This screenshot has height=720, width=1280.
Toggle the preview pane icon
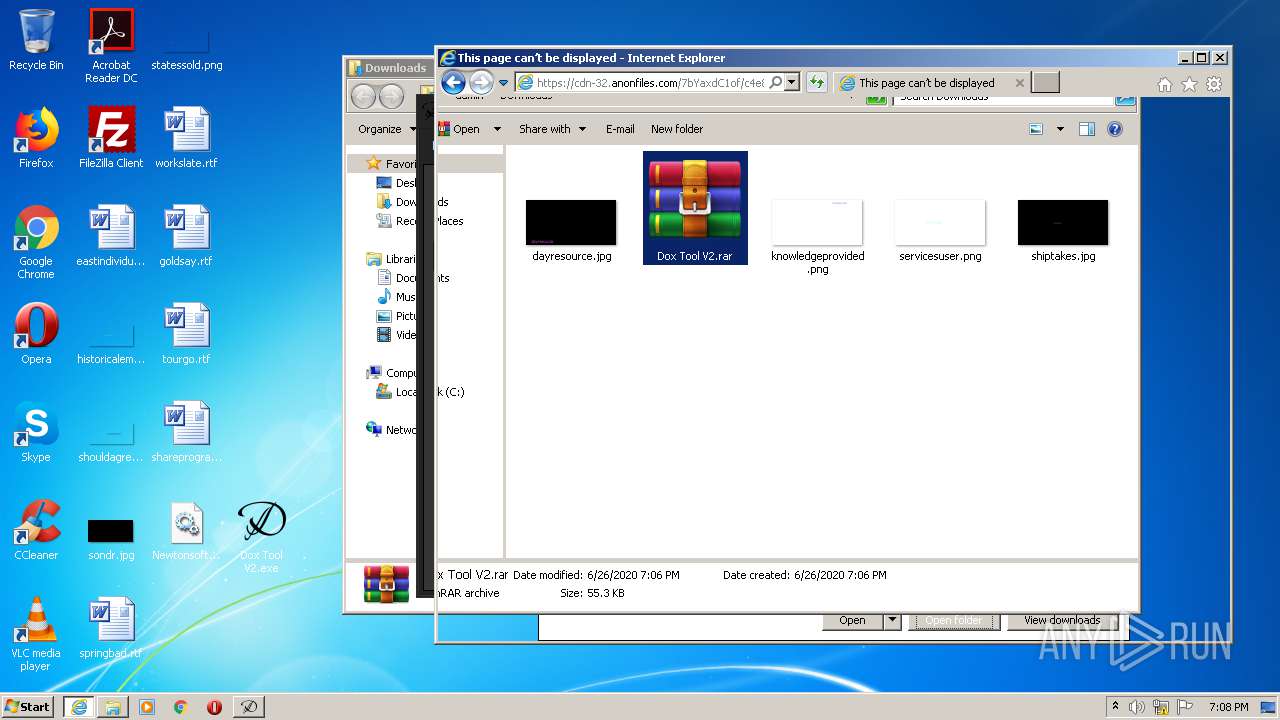pyautogui.click(x=1087, y=129)
